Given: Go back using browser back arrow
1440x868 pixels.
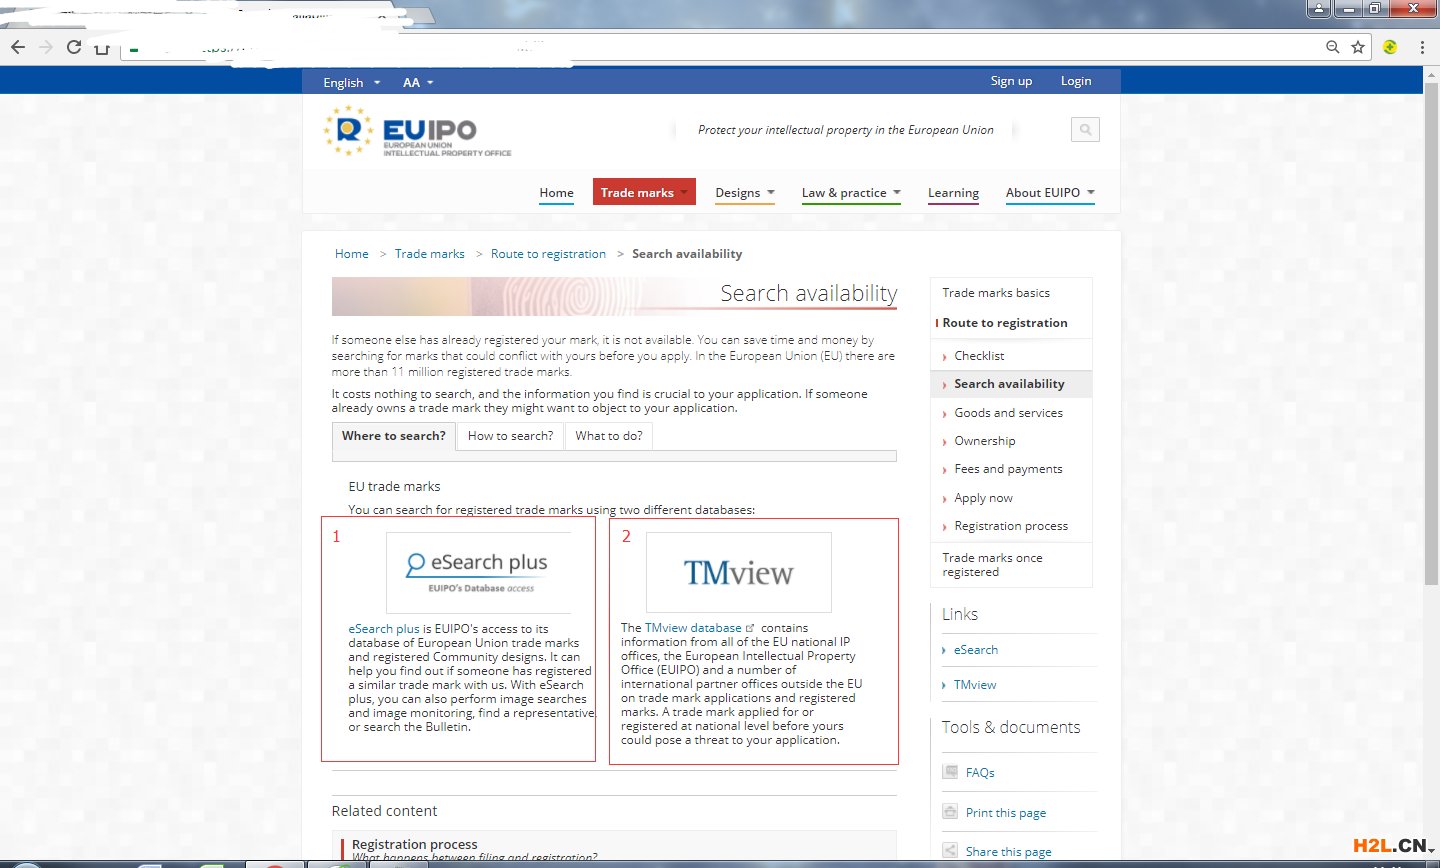Looking at the screenshot, I should (x=18, y=47).
